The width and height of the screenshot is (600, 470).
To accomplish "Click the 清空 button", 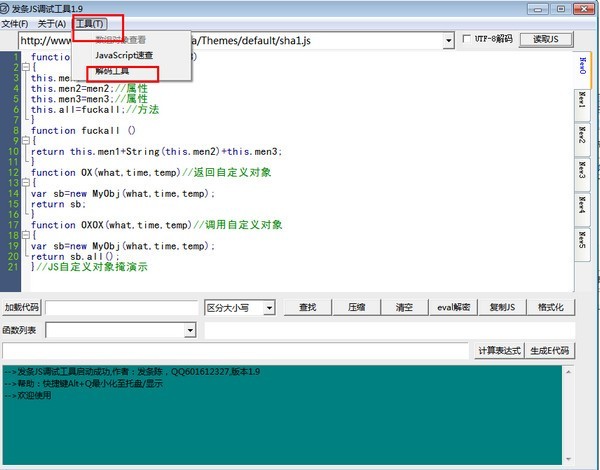I will tap(404, 307).
